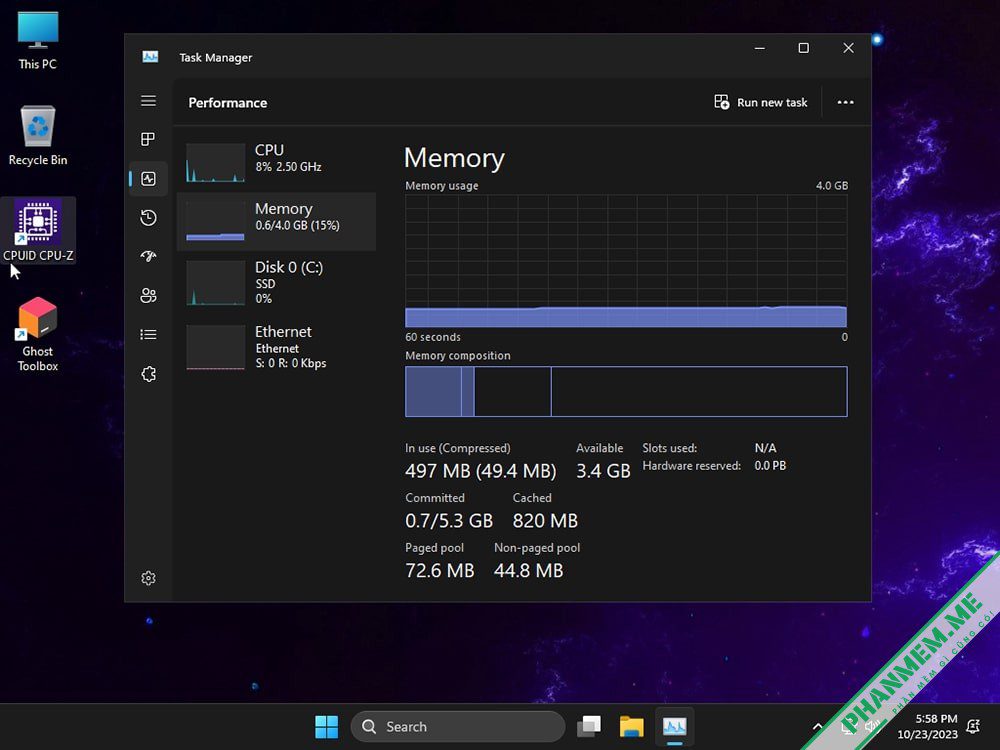Viewport: 1000px width, 750px height.
Task: Click the "4.0 GB" graph maximum label
Action: [x=832, y=186]
